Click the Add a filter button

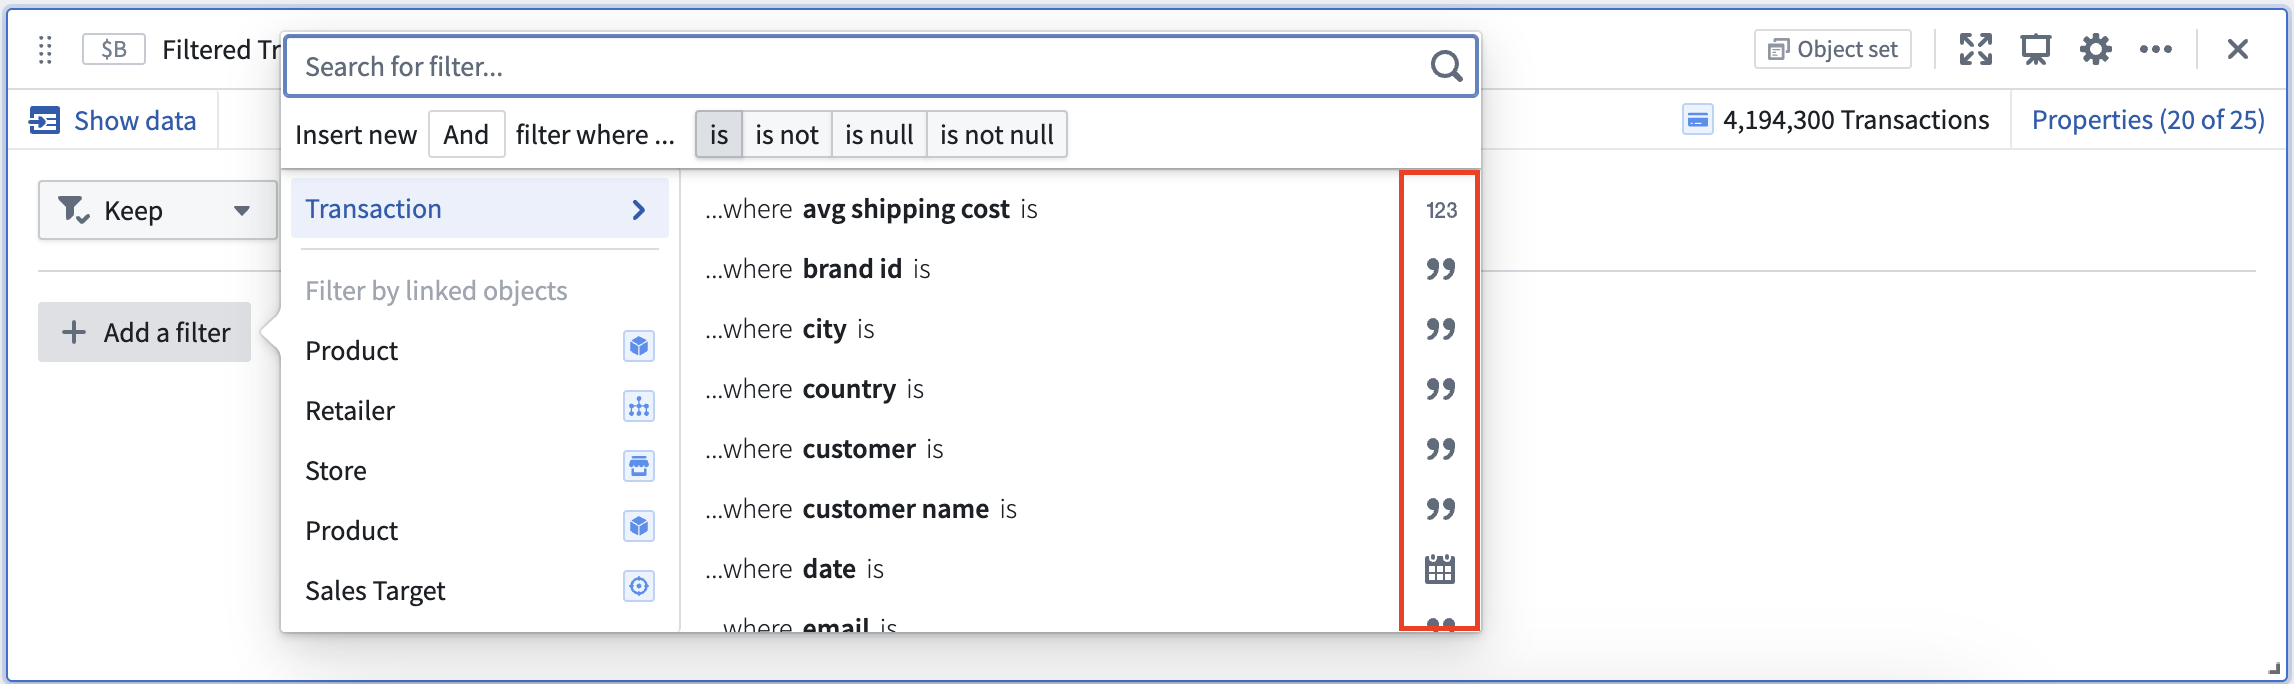(x=145, y=332)
